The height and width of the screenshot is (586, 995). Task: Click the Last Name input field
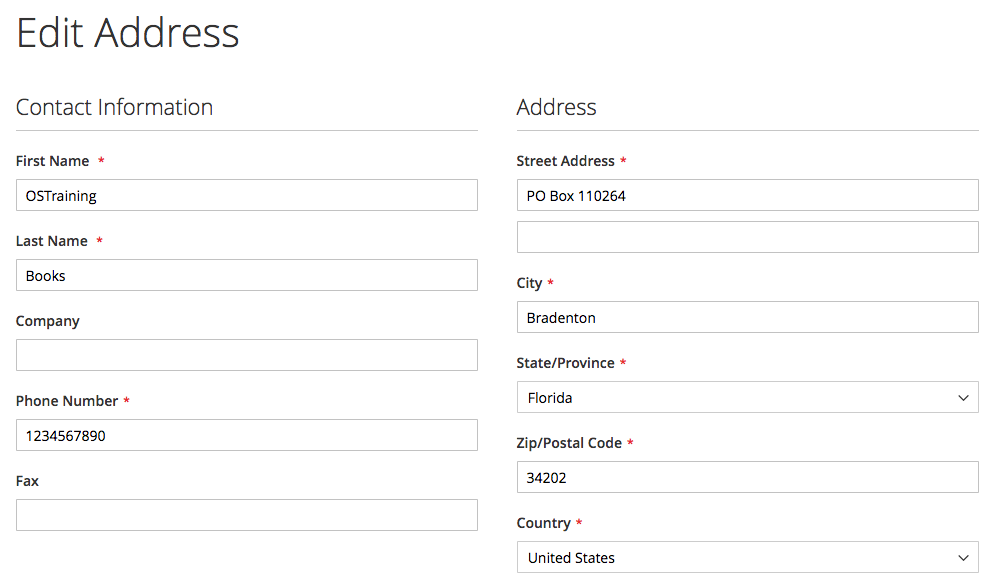click(246, 275)
